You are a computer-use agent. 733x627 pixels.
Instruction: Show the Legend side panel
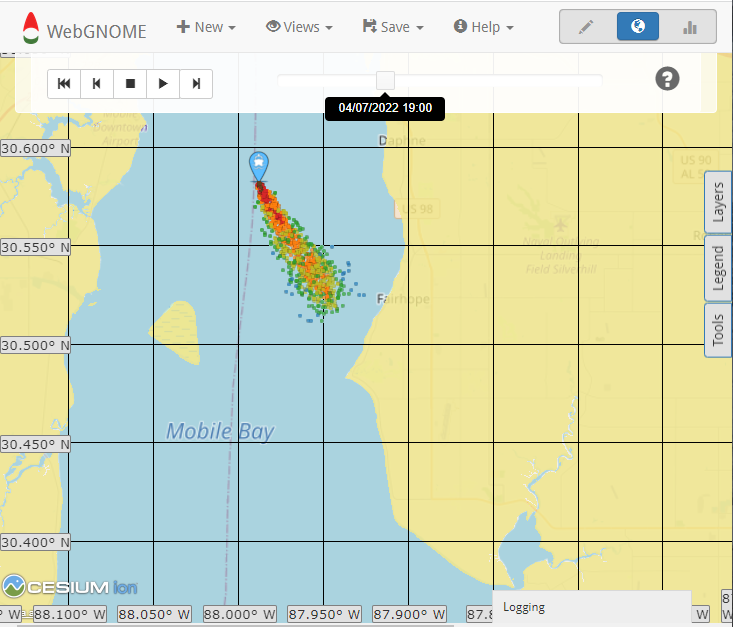[x=718, y=267]
